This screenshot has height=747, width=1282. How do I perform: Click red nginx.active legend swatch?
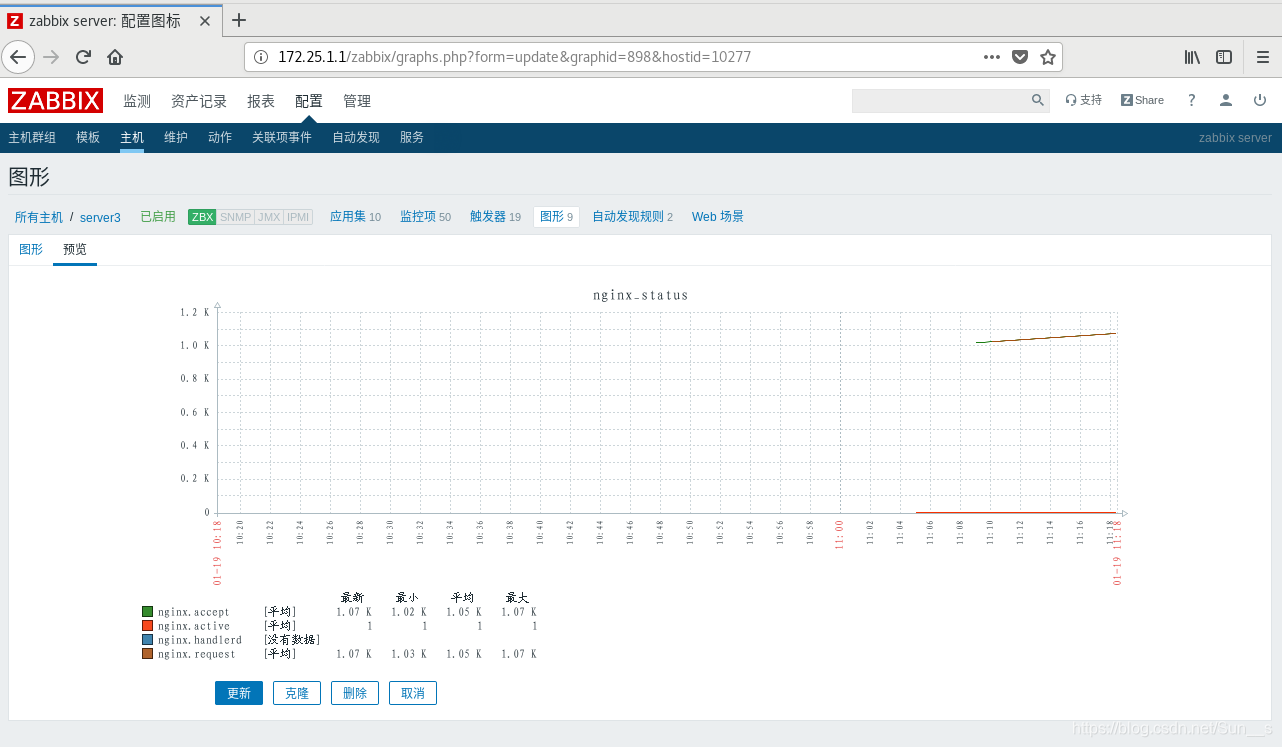click(148, 626)
